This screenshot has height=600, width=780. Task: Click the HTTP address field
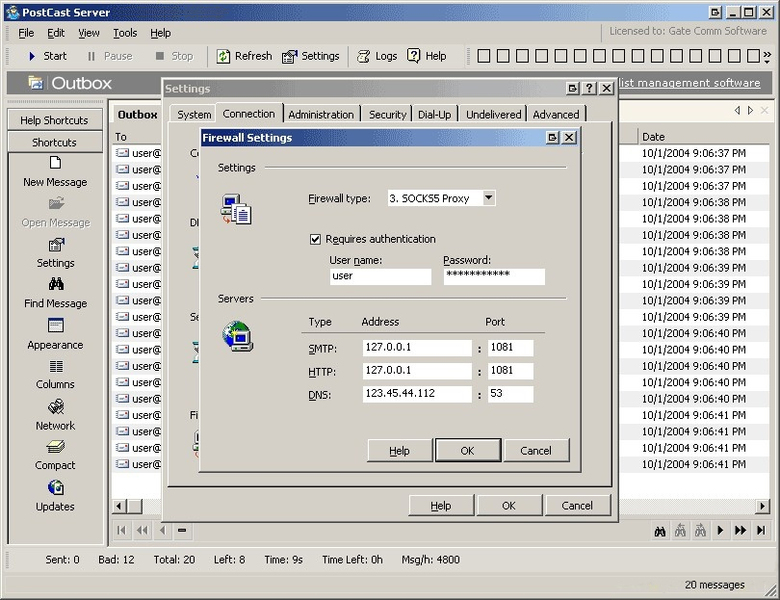(x=417, y=371)
